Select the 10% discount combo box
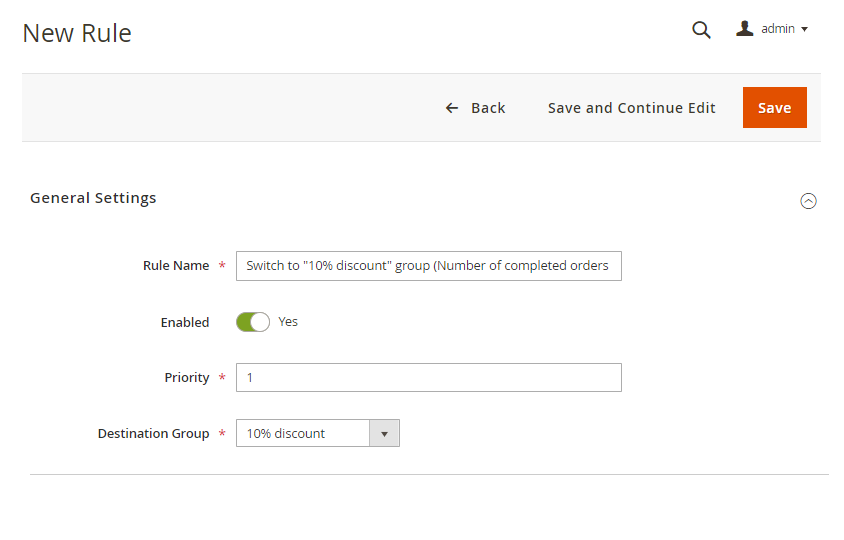The height and width of the screenshot is (540, 844). (303, 433)
